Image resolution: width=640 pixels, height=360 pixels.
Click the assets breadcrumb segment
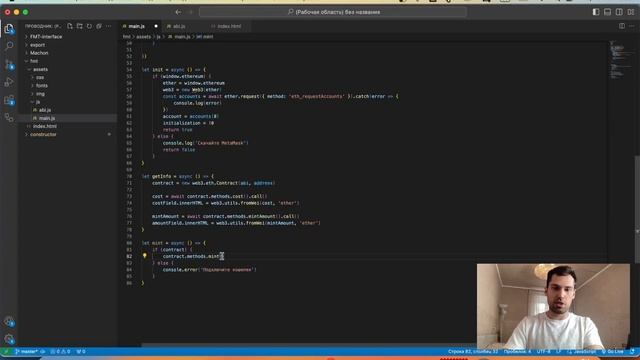(143, 37)
